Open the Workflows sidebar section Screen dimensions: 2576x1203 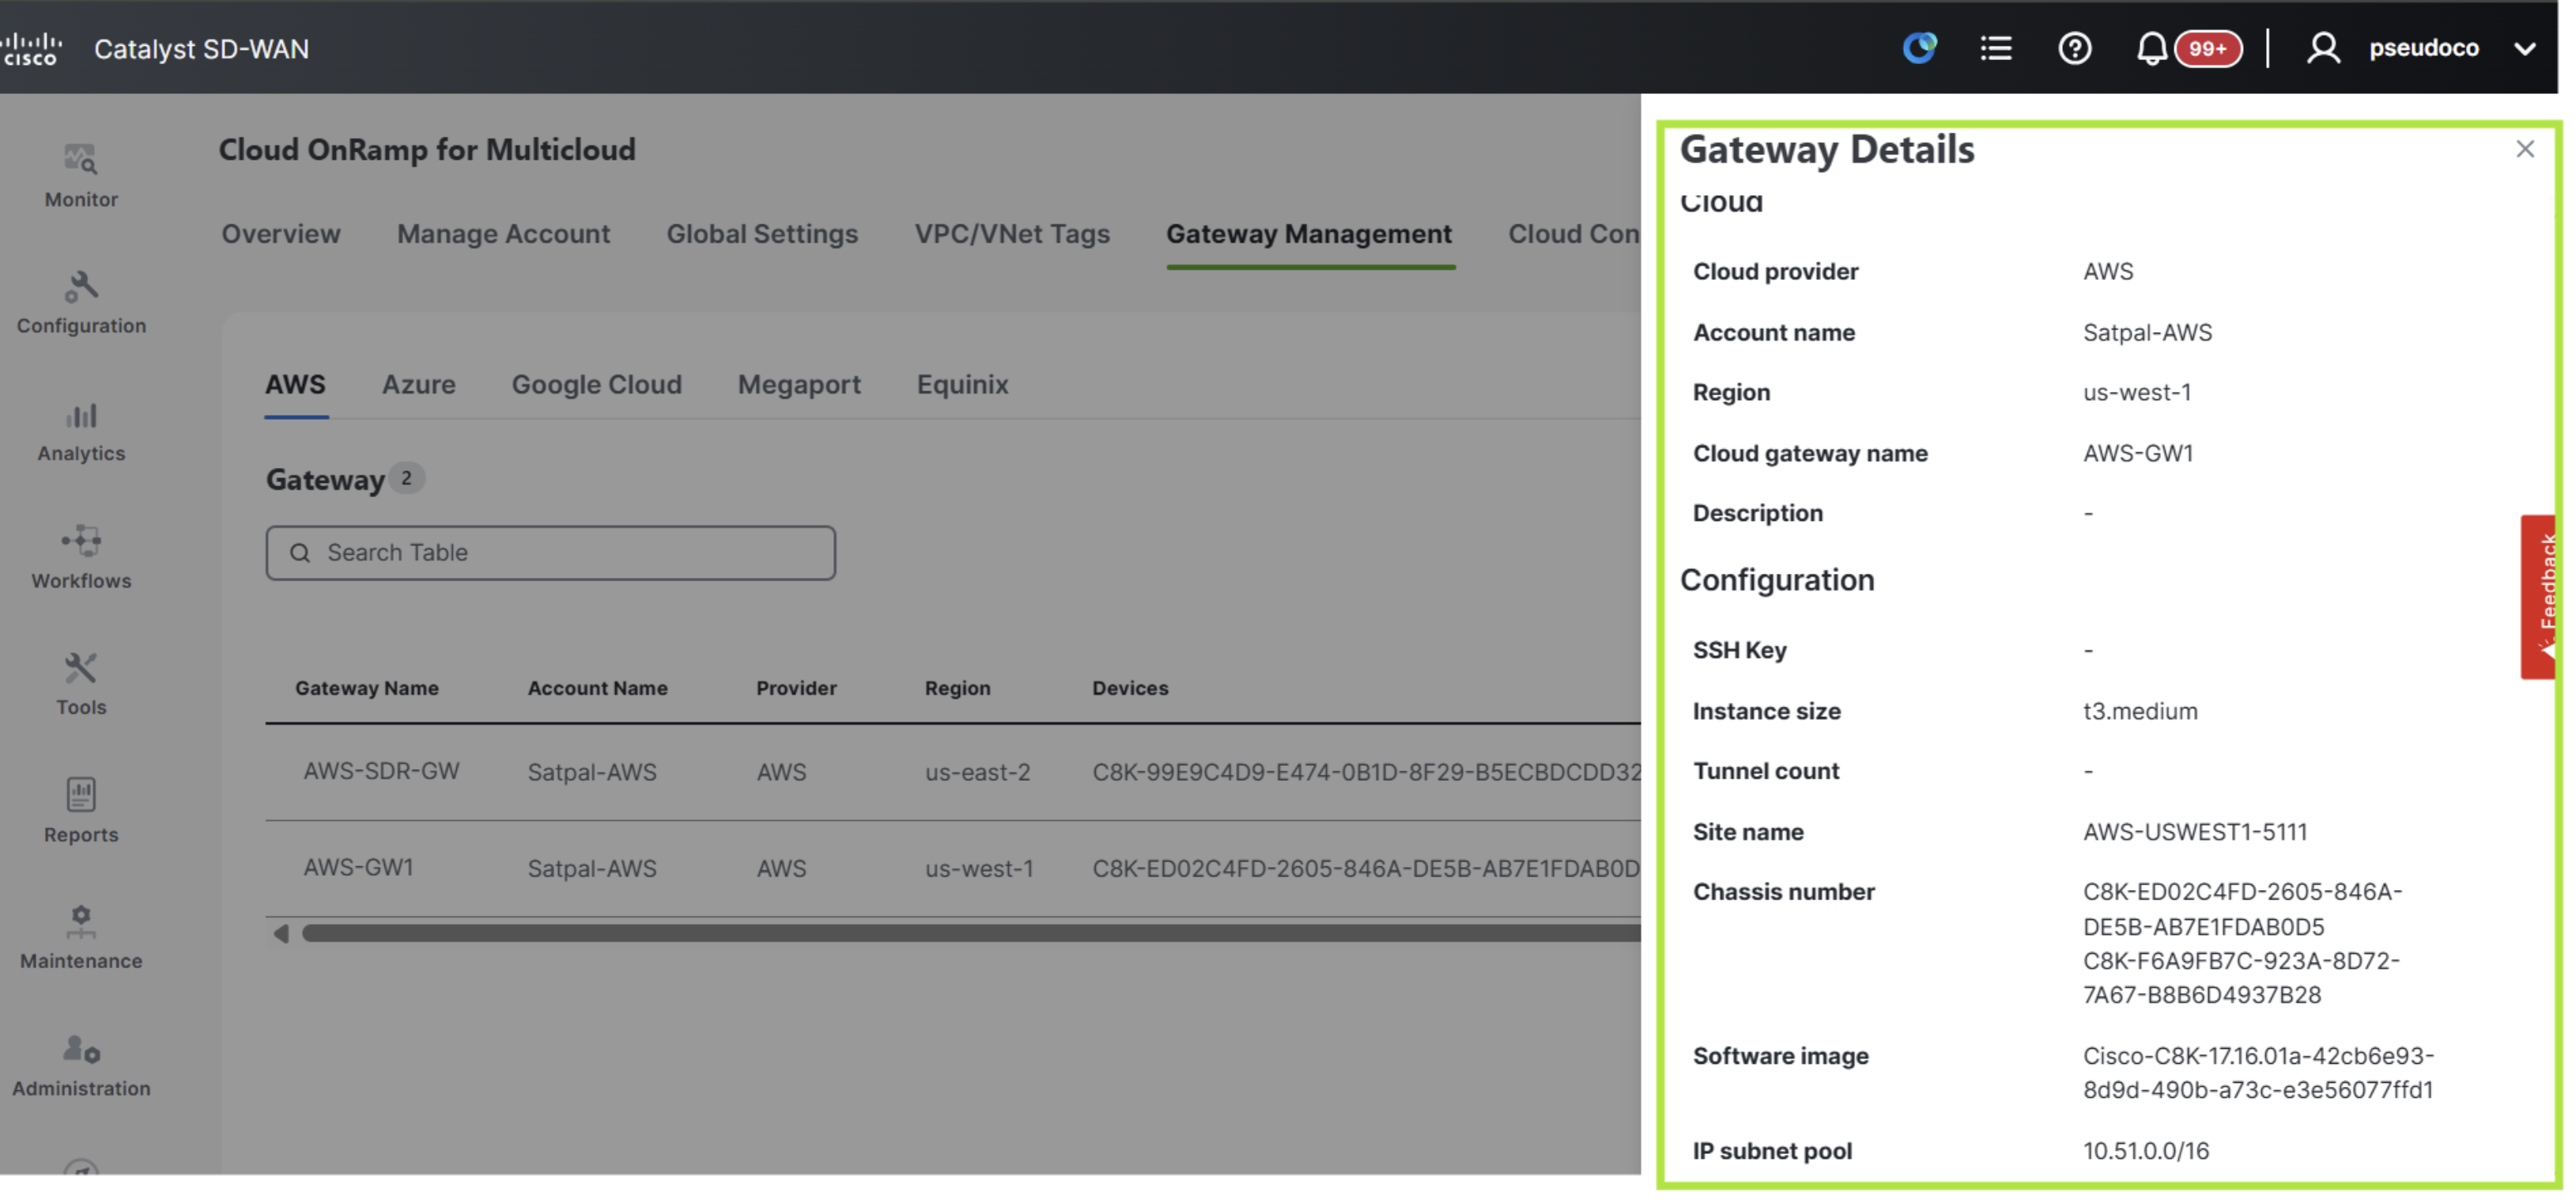point(81,558)
